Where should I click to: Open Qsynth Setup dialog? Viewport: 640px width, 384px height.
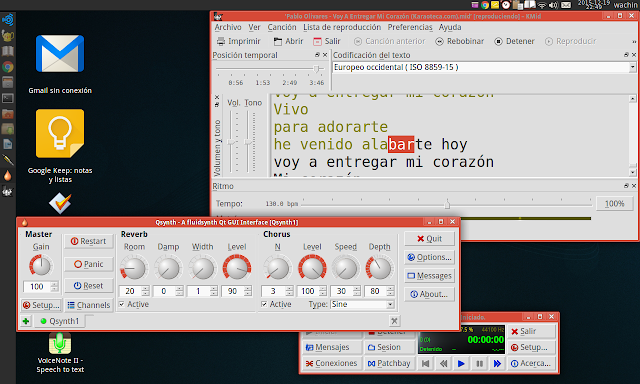[41, 305]
